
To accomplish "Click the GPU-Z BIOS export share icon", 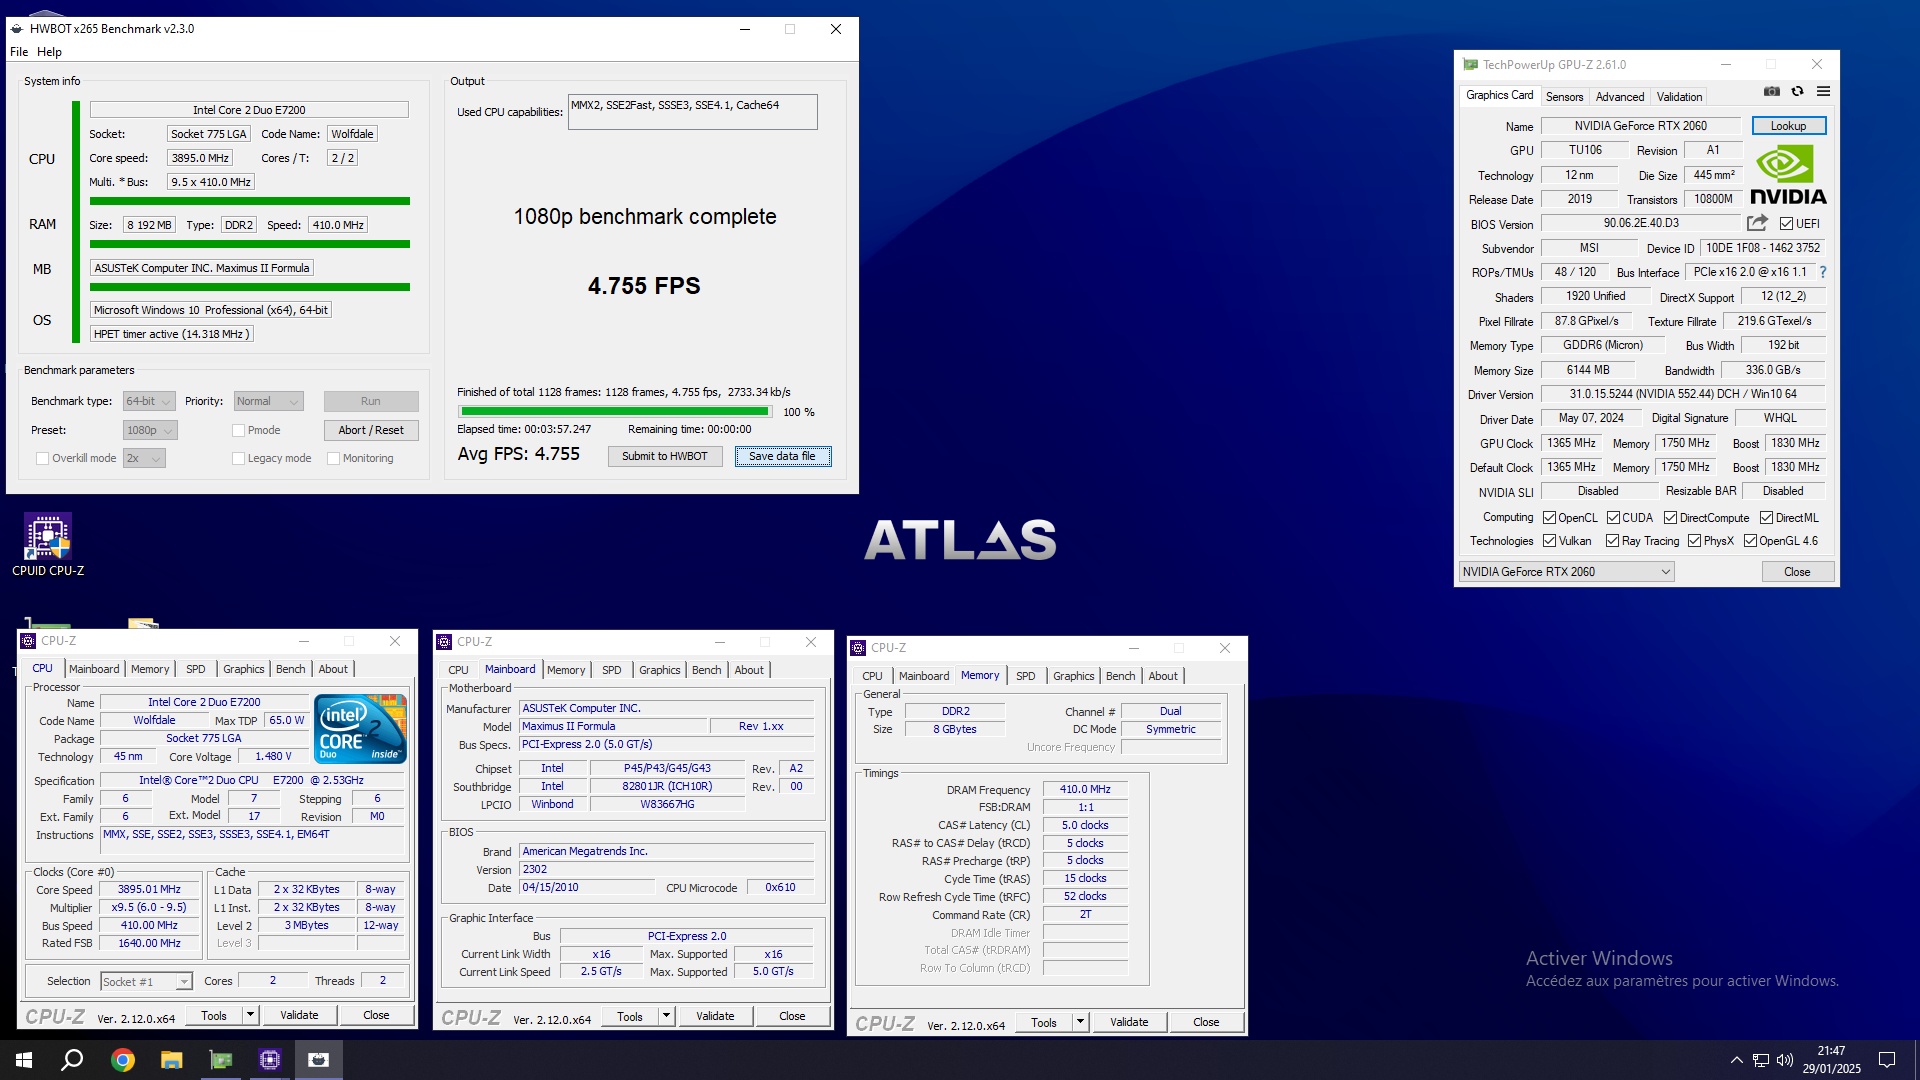I will click(1757, 223).
